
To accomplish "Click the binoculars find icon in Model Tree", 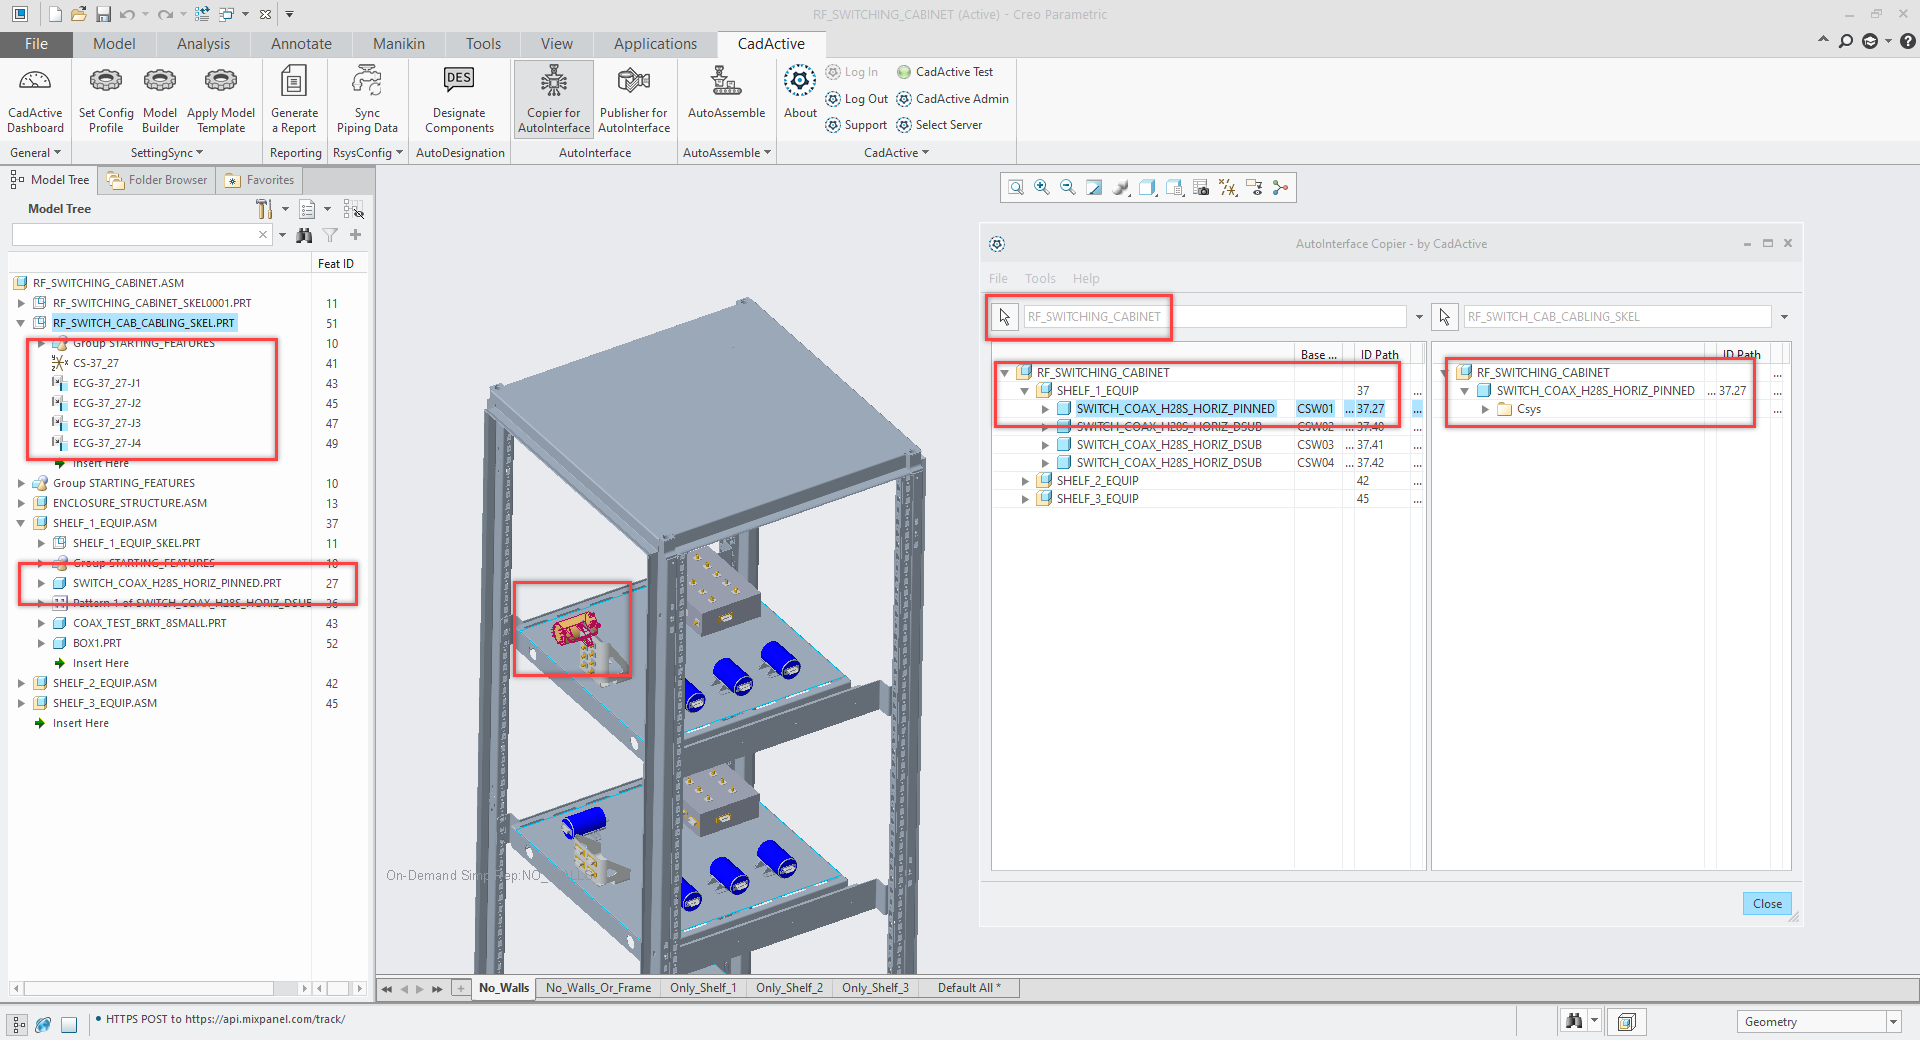I will [304, 235].
